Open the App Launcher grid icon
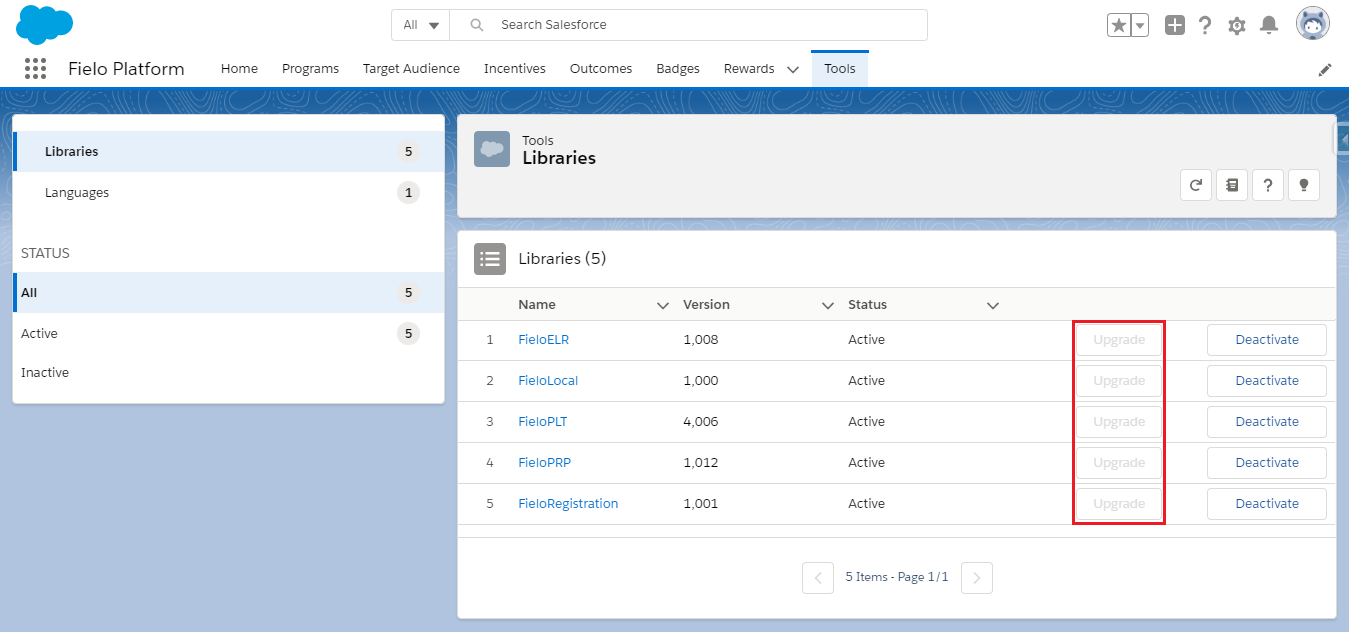 [x=35, y=68]
